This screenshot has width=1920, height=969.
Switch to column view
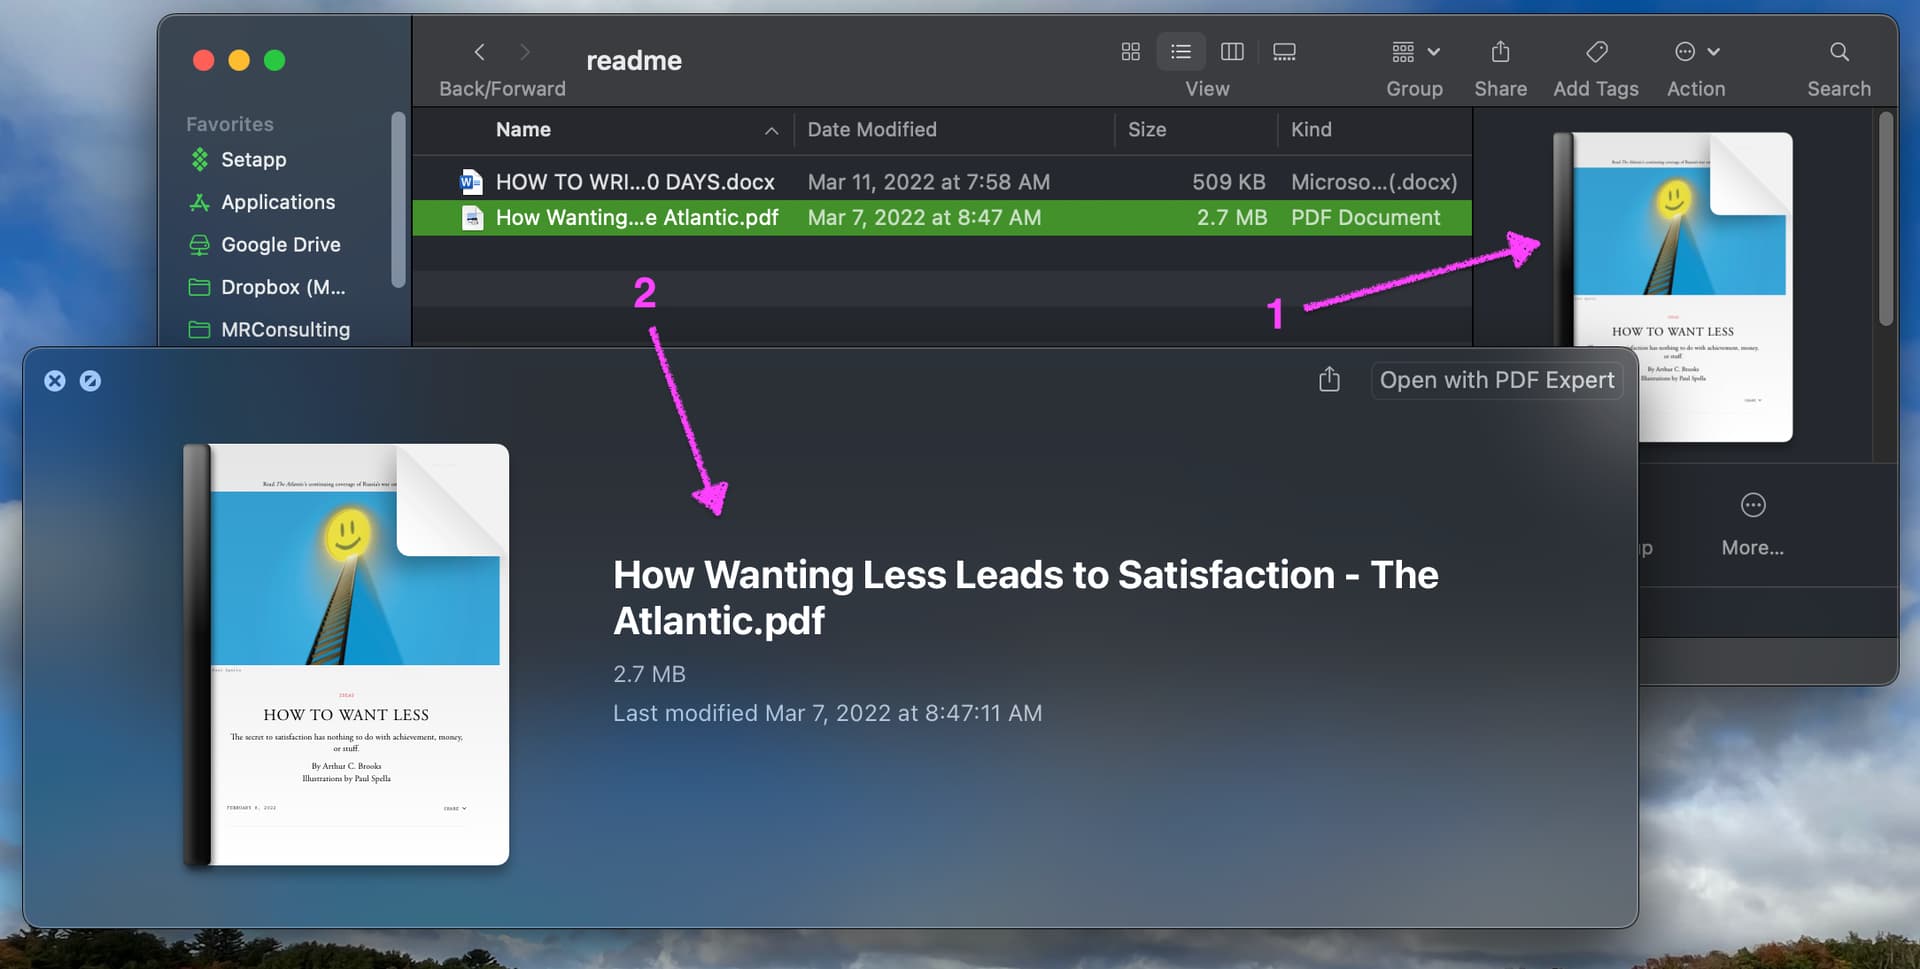click(x=1232, y=52)
